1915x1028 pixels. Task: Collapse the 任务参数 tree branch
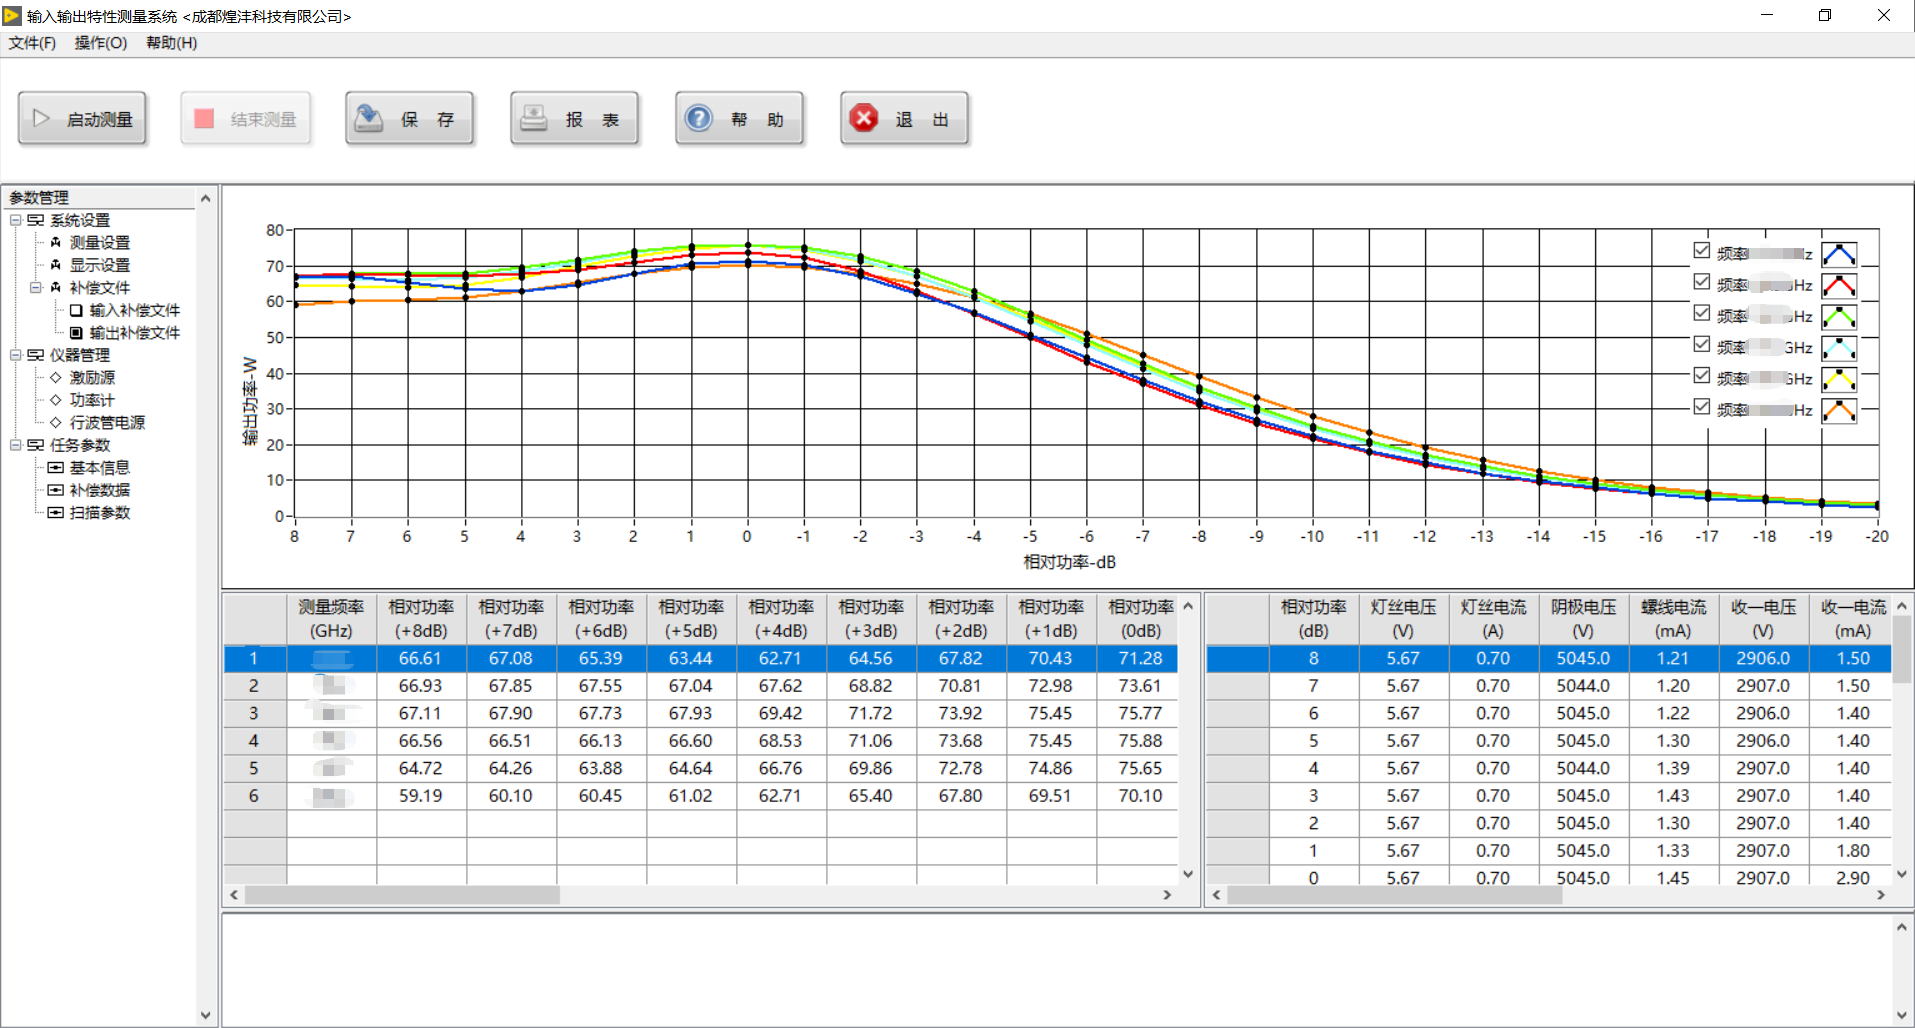point(16,445)
